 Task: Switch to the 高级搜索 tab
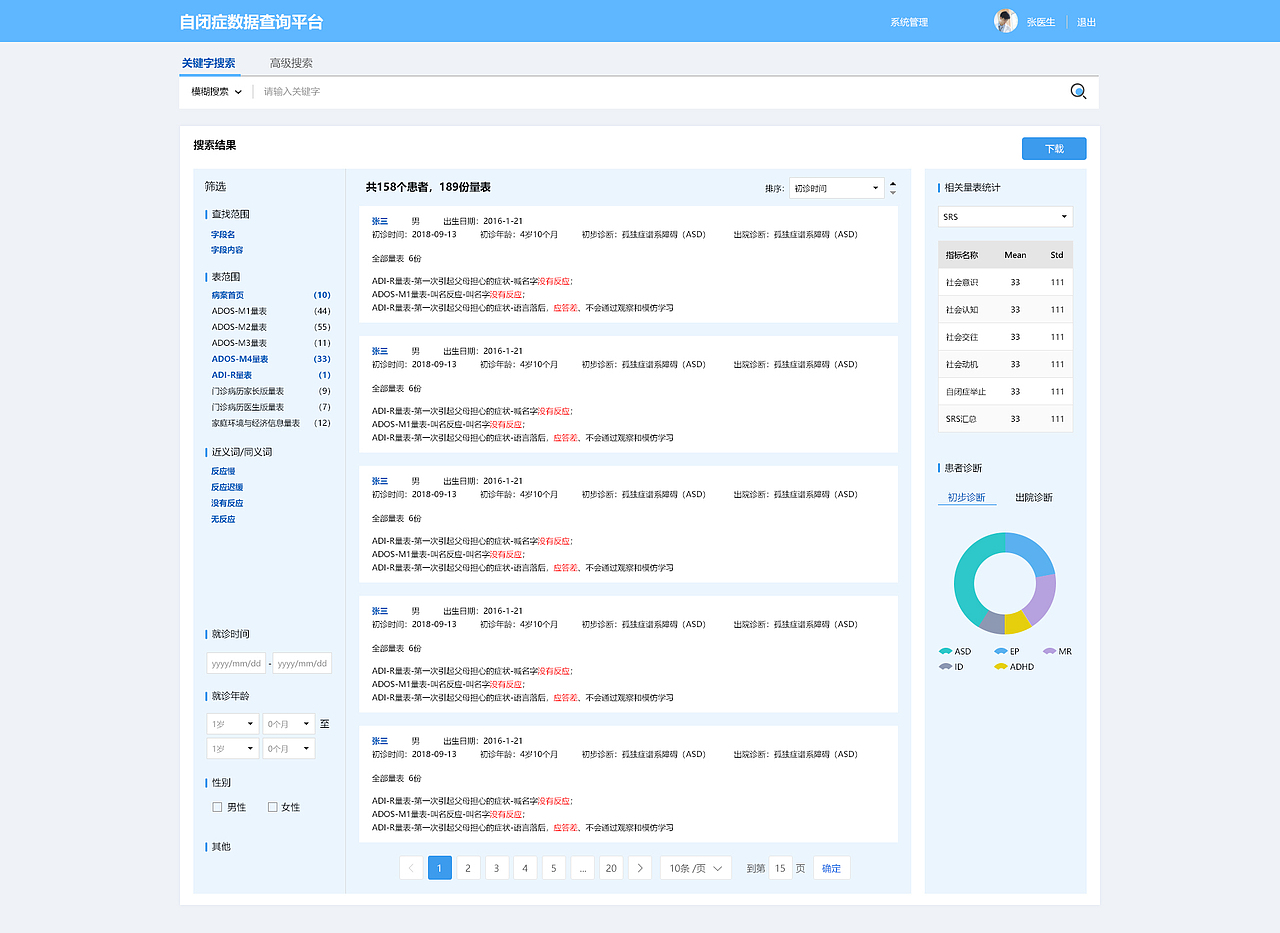[291, 63]
